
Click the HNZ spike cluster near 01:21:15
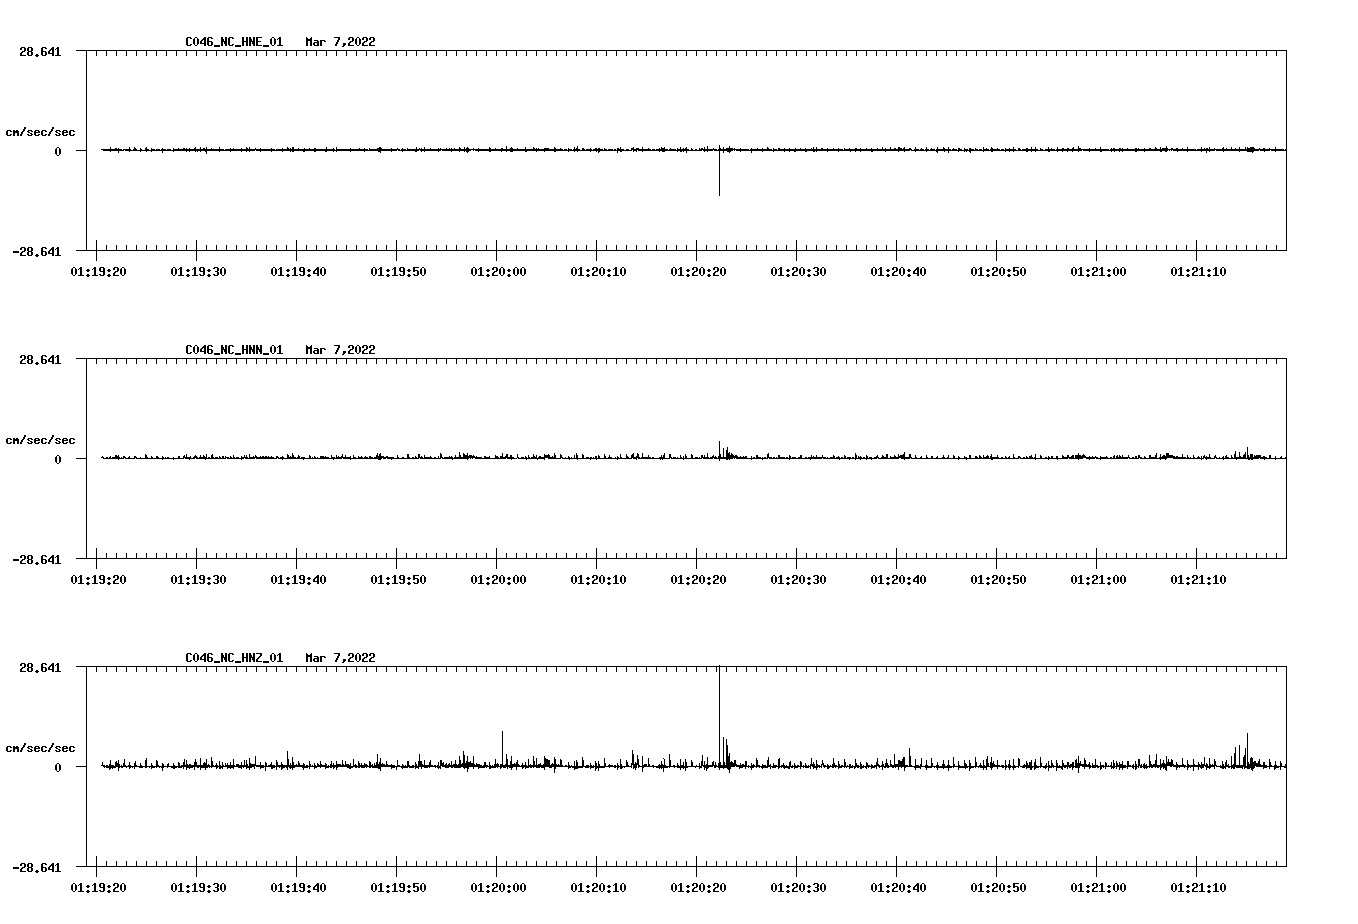point(1246,750)
